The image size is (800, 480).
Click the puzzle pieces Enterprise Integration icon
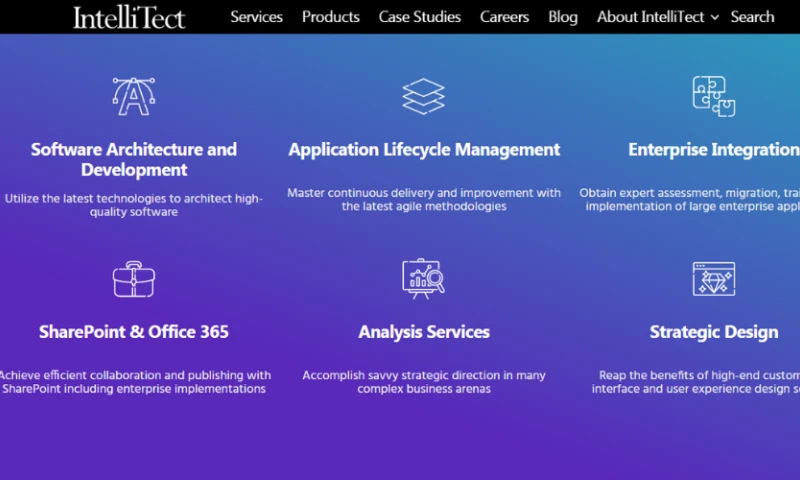click(x=714, y=96)
